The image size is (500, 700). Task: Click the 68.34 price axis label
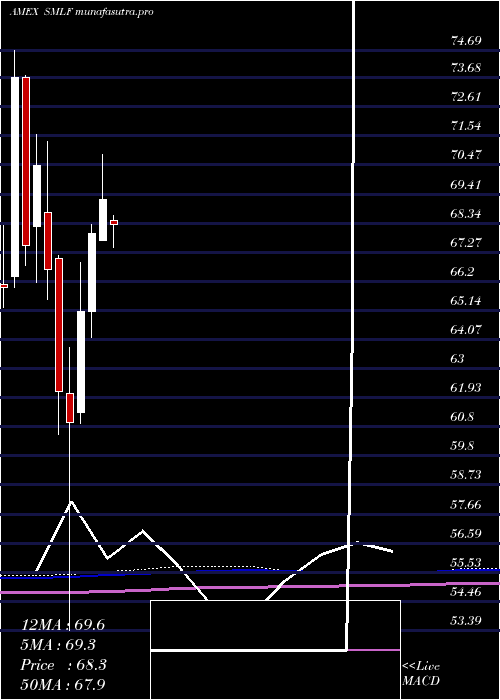click(x=466, y=214)
